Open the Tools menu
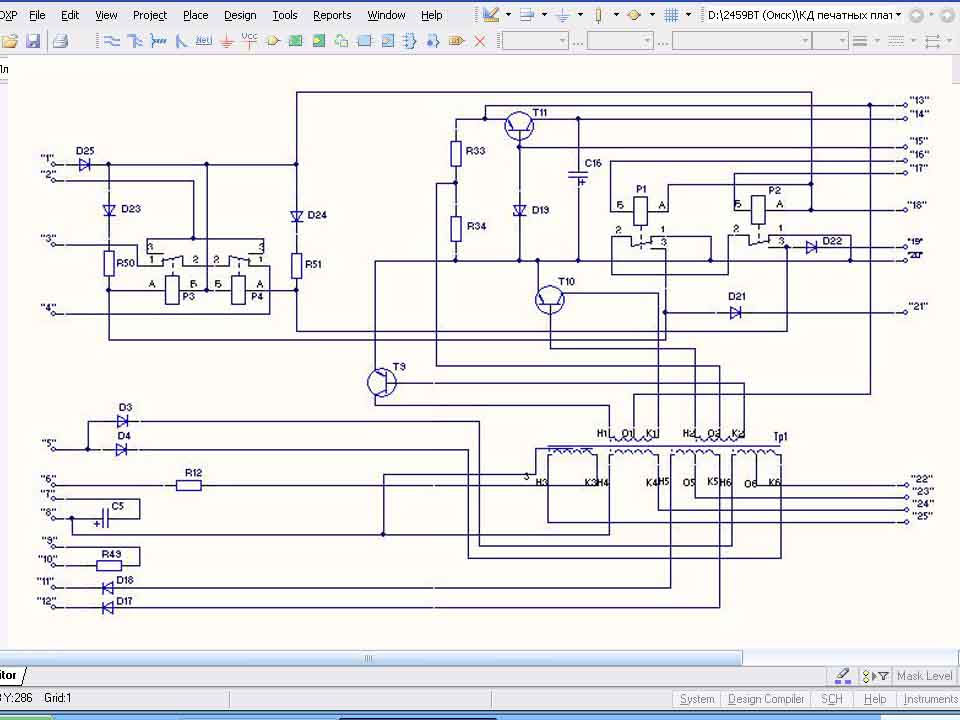The image size is (960, 720). tap(285, 15)
